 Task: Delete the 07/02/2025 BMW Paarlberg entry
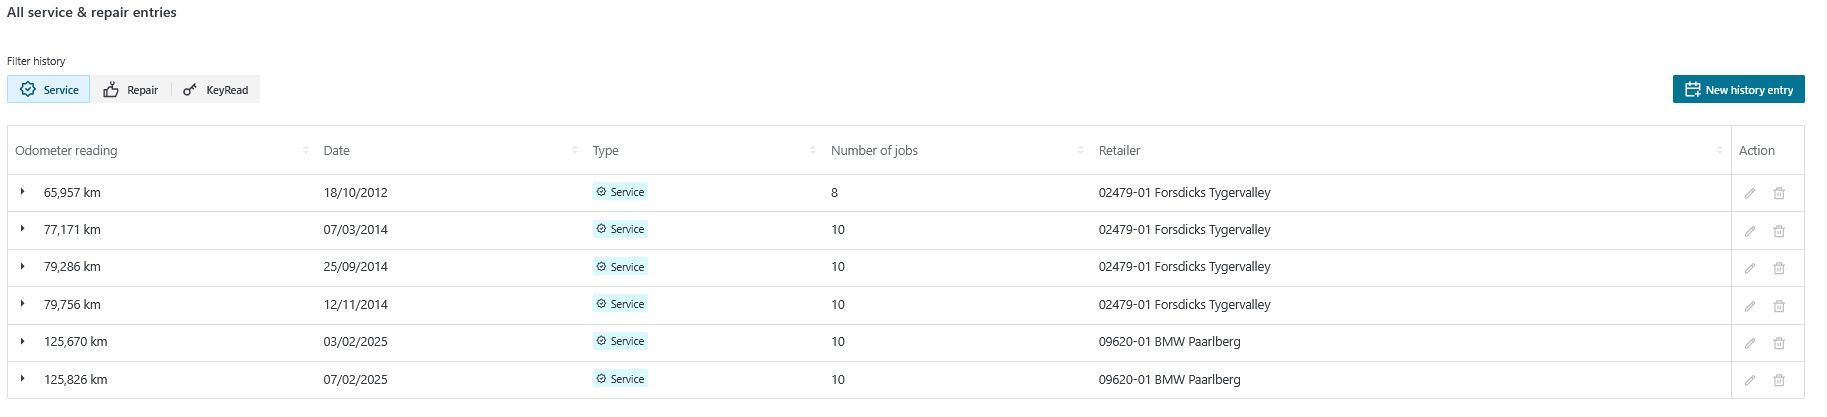(1779, 380)
